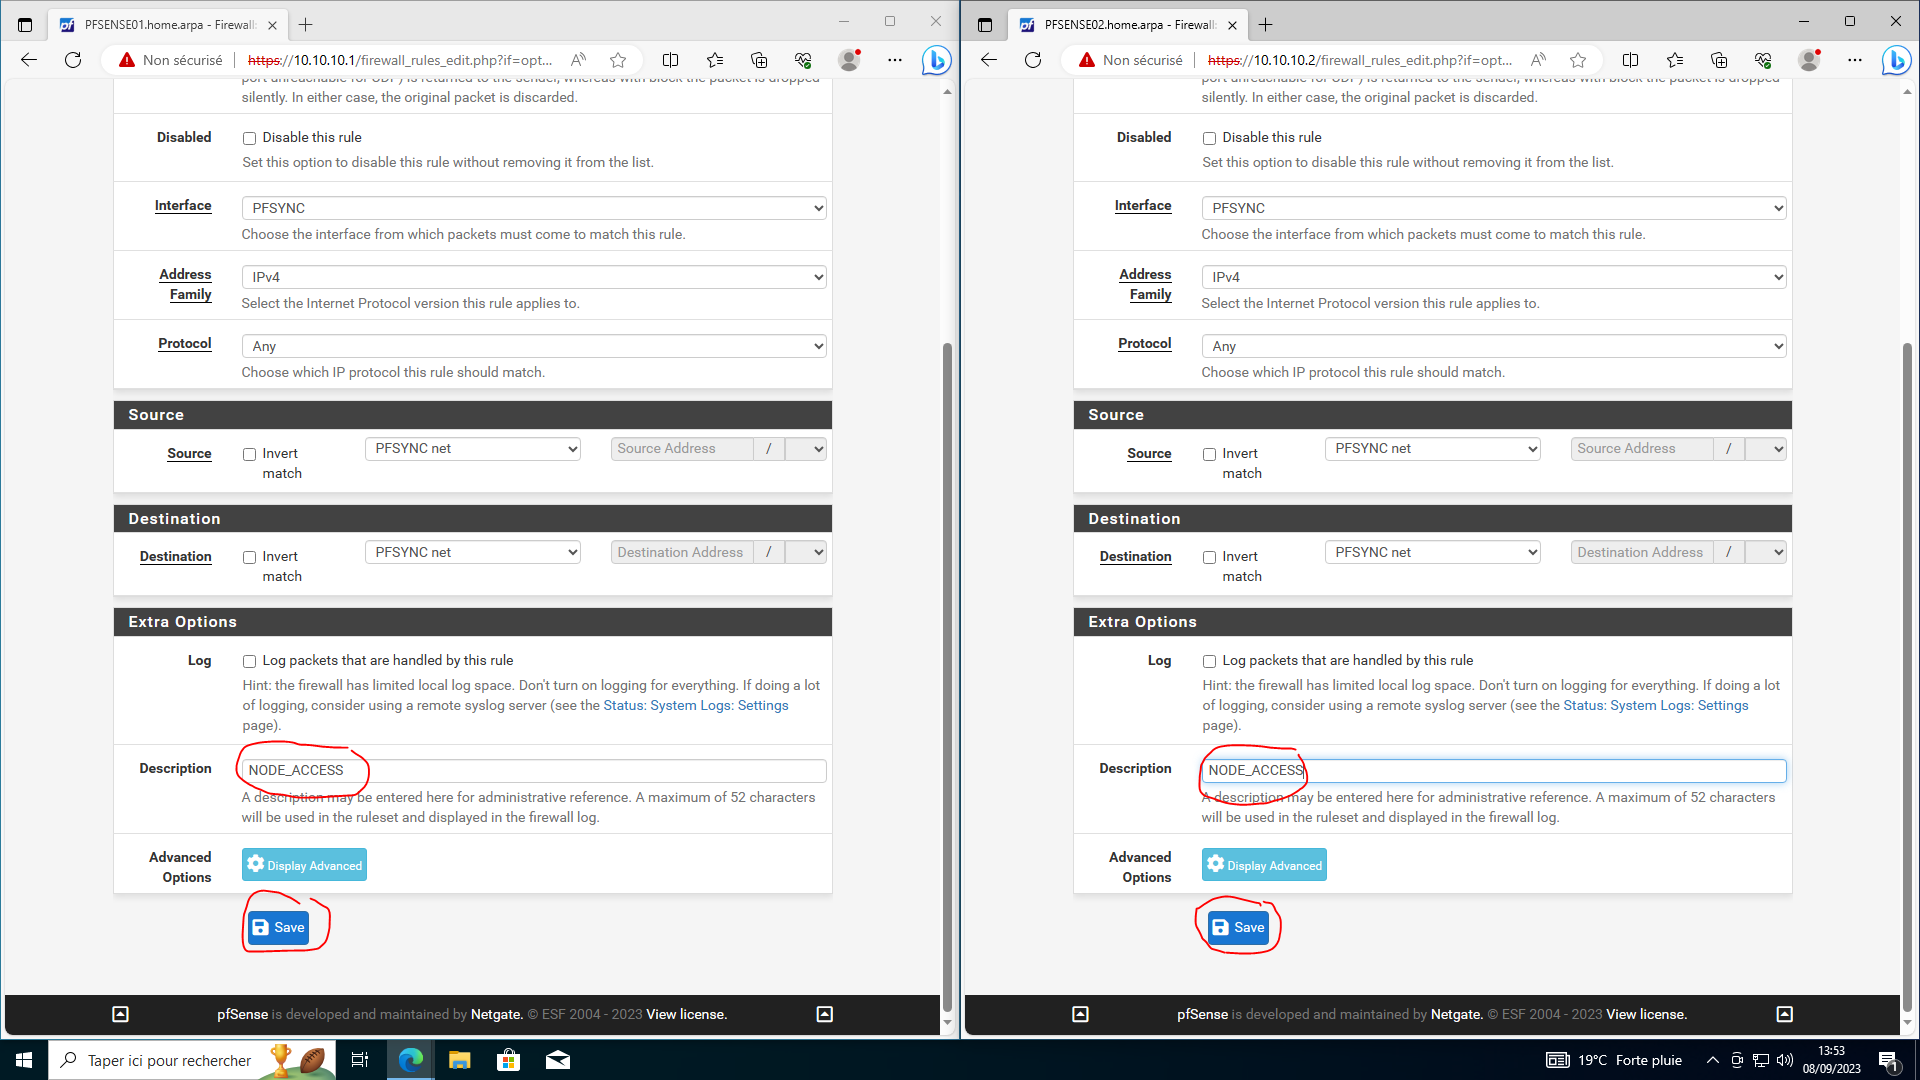Enable 'Disable this rule' checkbox on PFSENSE01
This screenshot has width=1920, height=1080.
[250, 138]
